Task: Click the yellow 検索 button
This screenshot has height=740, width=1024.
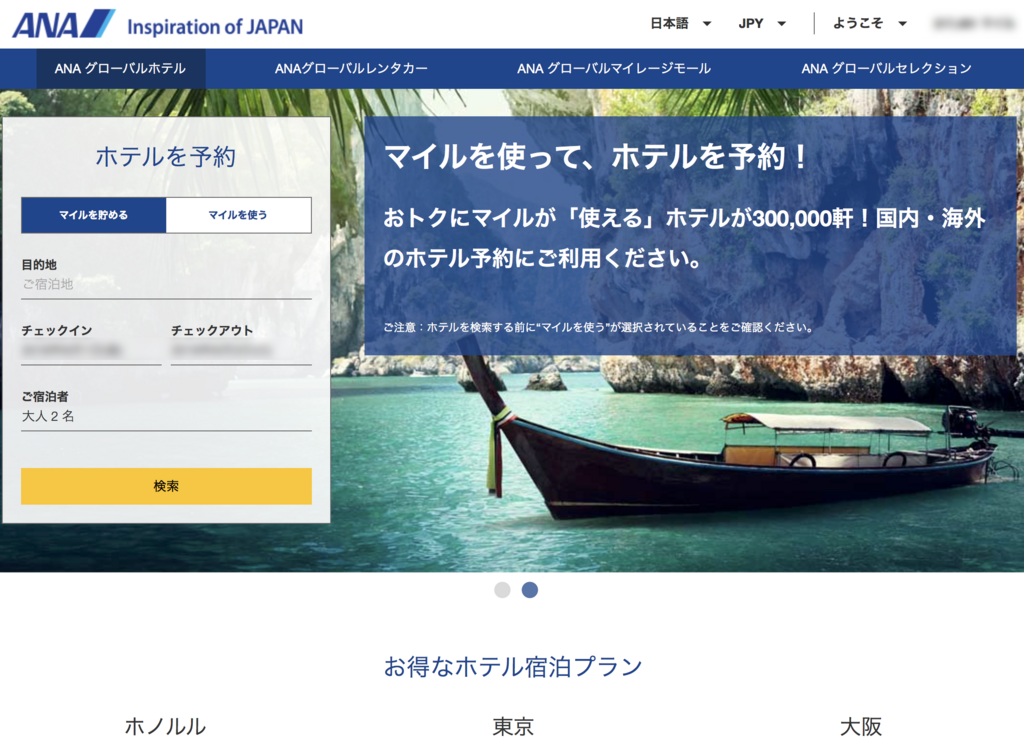Action: click(x=166, y=486)
